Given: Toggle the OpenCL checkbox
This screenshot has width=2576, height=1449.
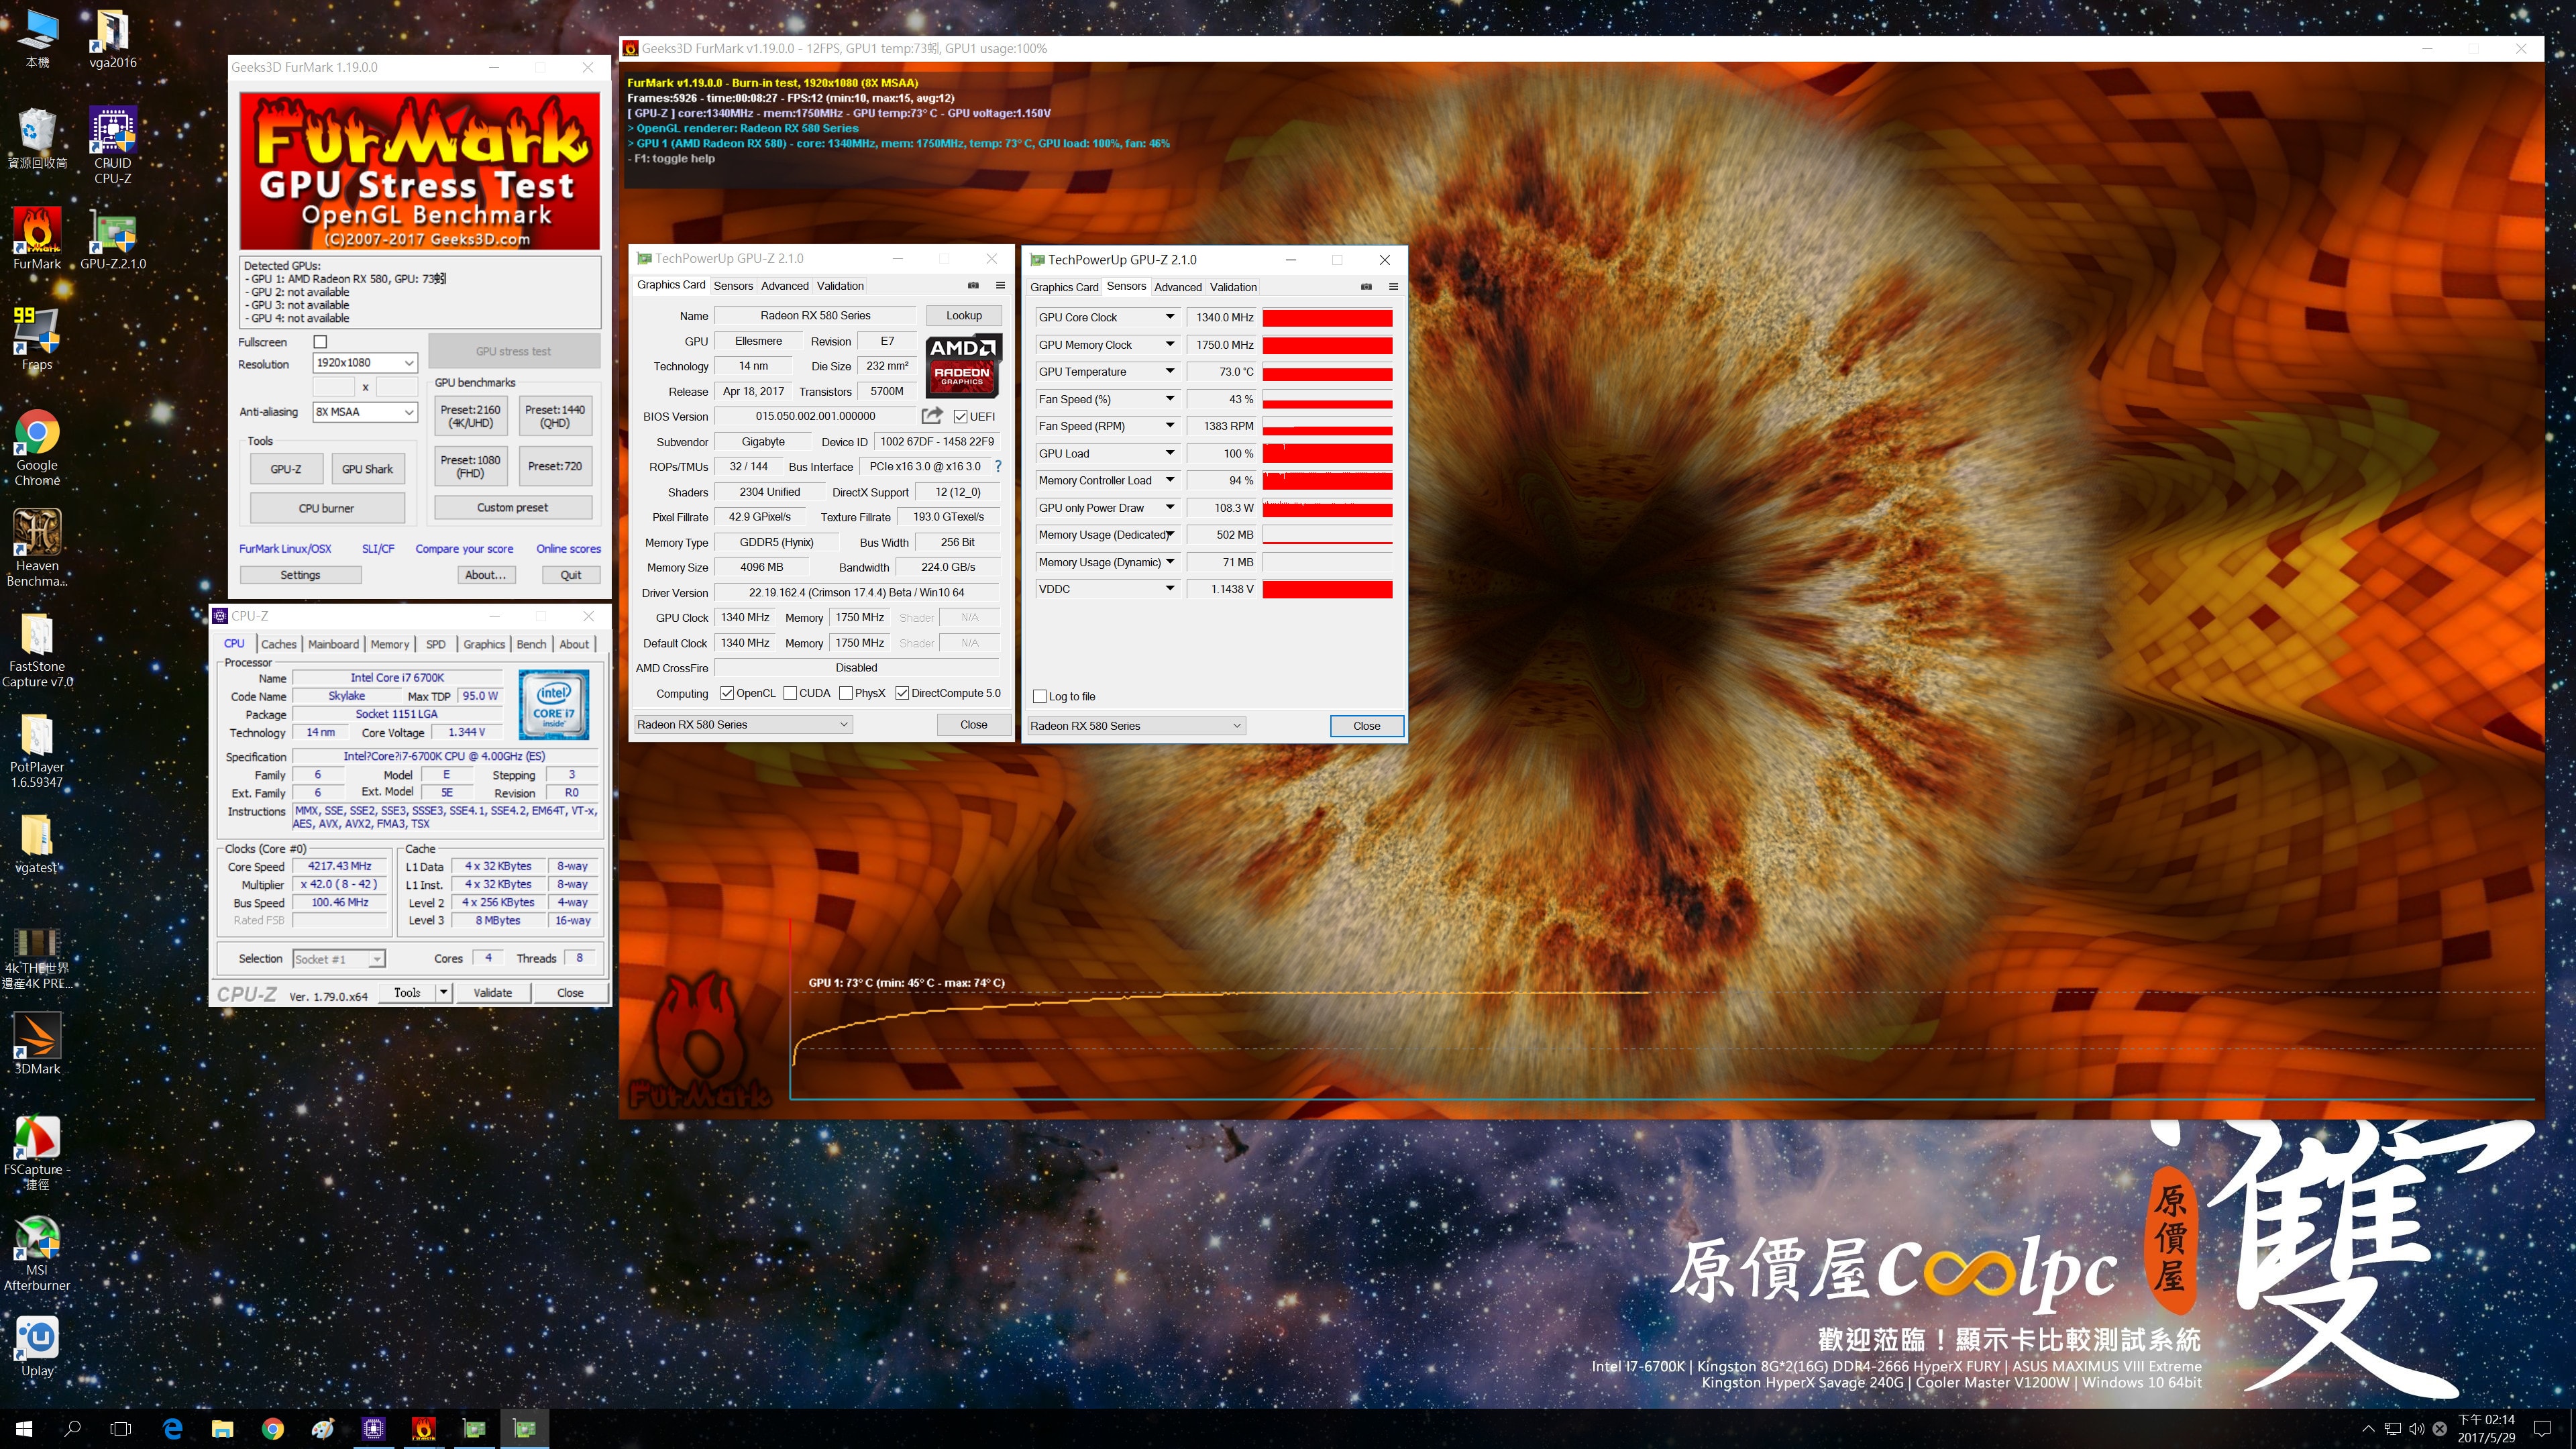Looking at the screenshot, I should (x=727, y=693).
